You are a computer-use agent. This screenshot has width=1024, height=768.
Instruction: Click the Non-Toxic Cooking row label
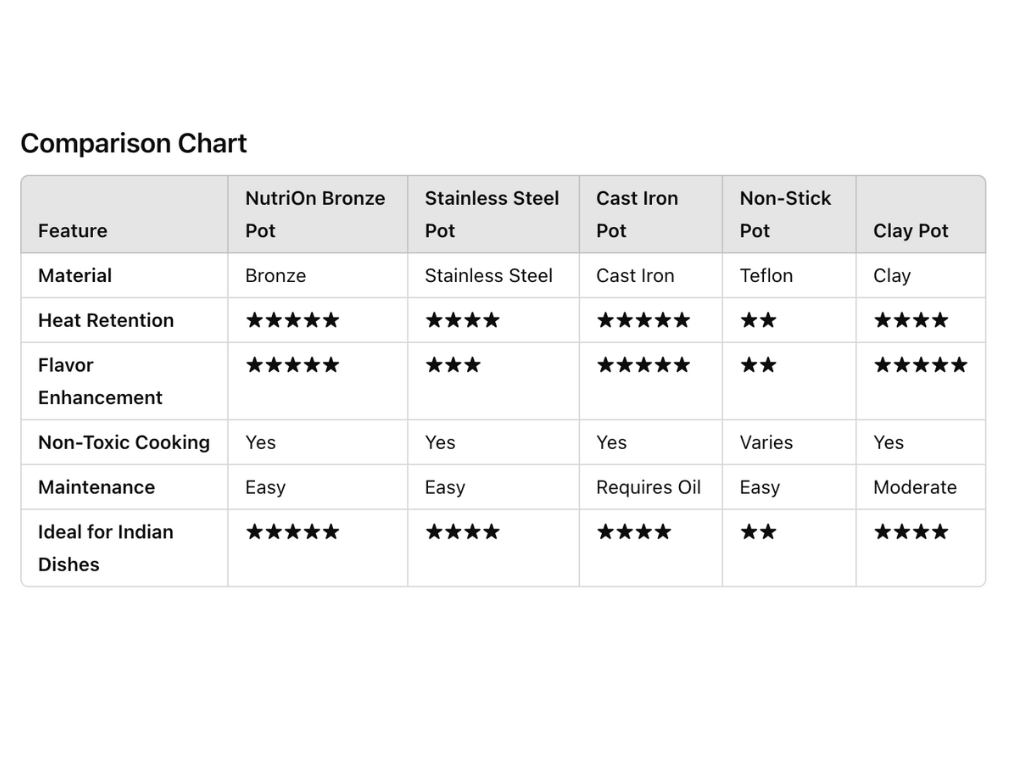[124, 443]
